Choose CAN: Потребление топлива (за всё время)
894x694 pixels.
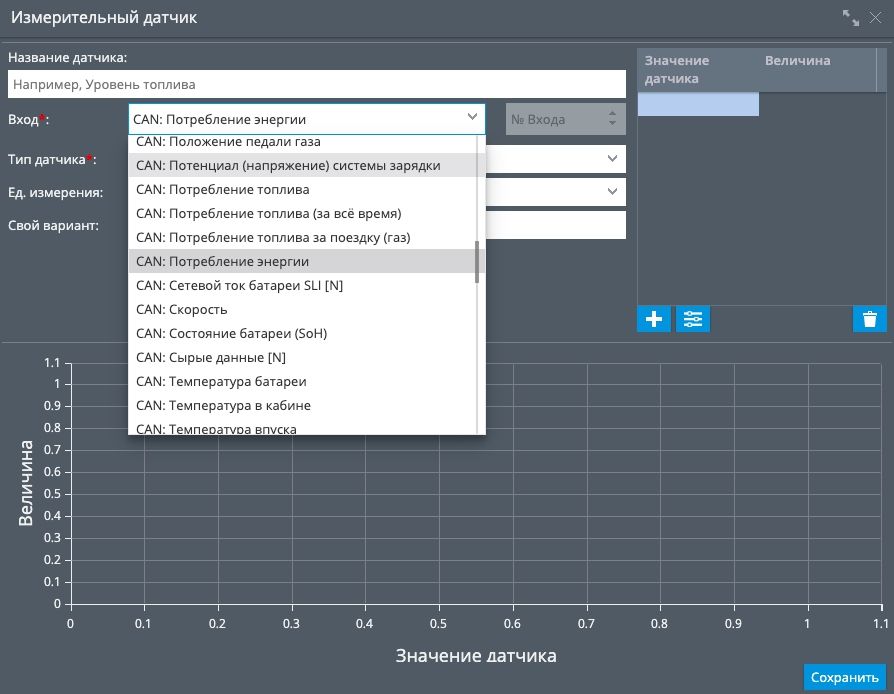coord(307,213)
